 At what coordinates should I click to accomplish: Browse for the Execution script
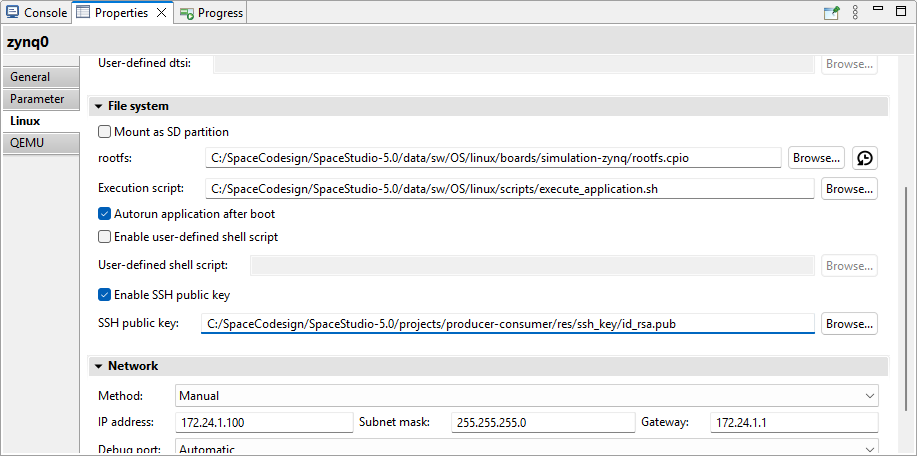[849, 188]
